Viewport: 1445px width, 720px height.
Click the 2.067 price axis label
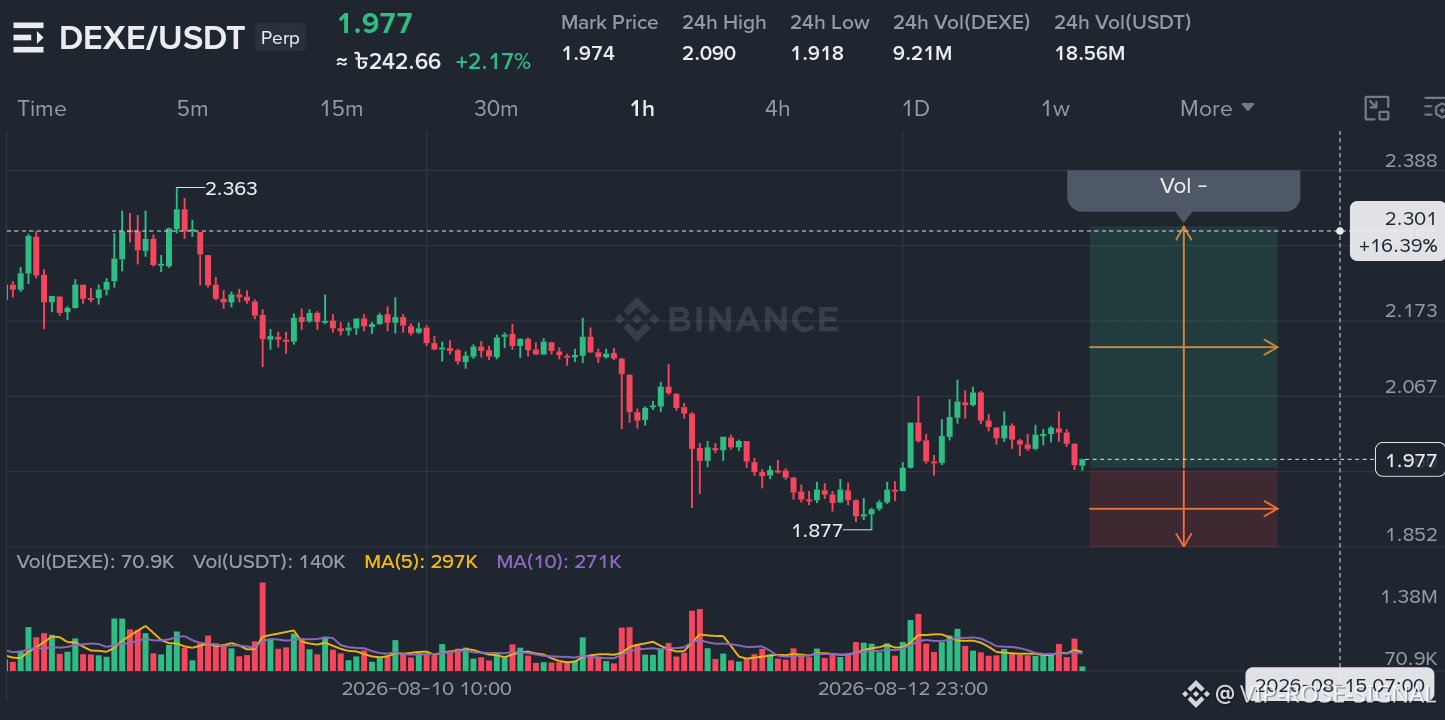[x=1411, y=386]
